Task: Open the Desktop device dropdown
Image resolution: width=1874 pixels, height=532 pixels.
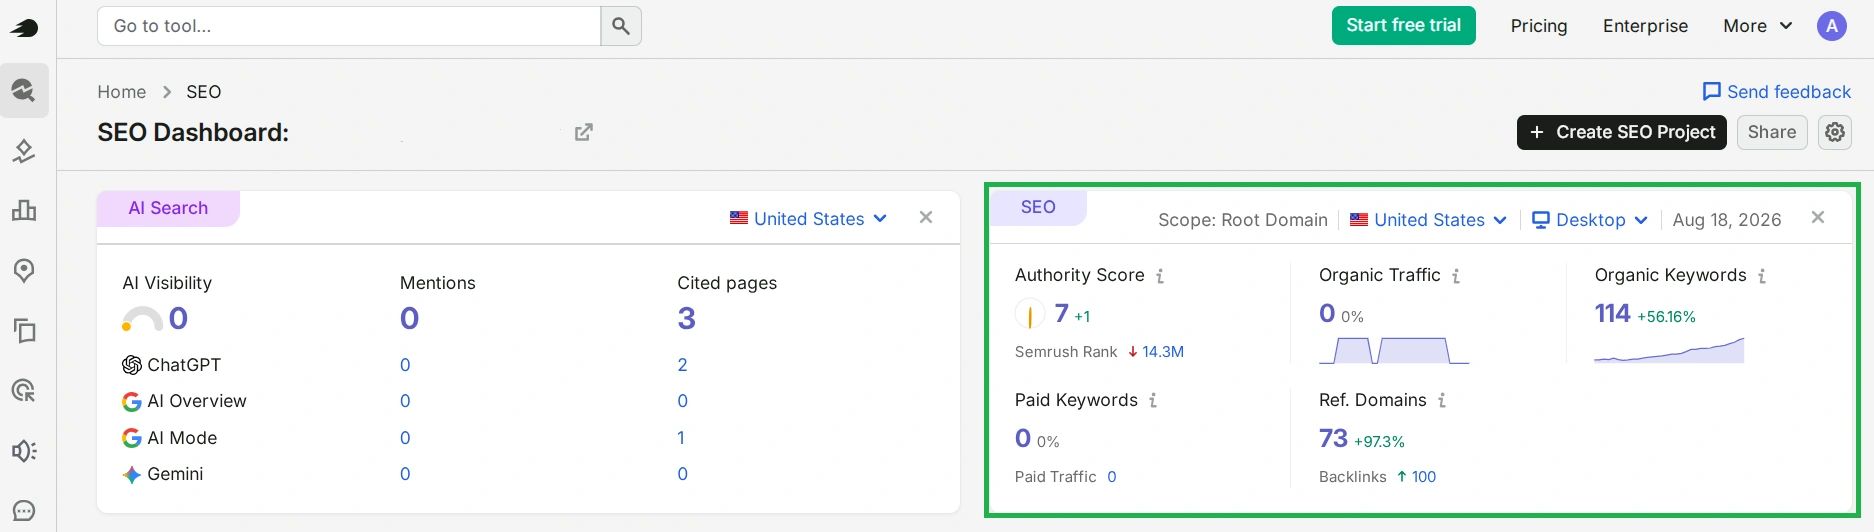Action: click(x=1590, y=220)
